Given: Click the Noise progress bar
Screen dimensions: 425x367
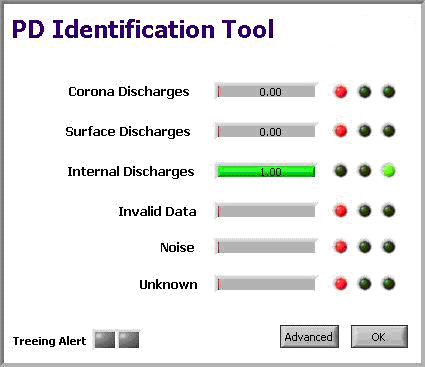Looking at the screenshot, I should click(x=266, y=247).
